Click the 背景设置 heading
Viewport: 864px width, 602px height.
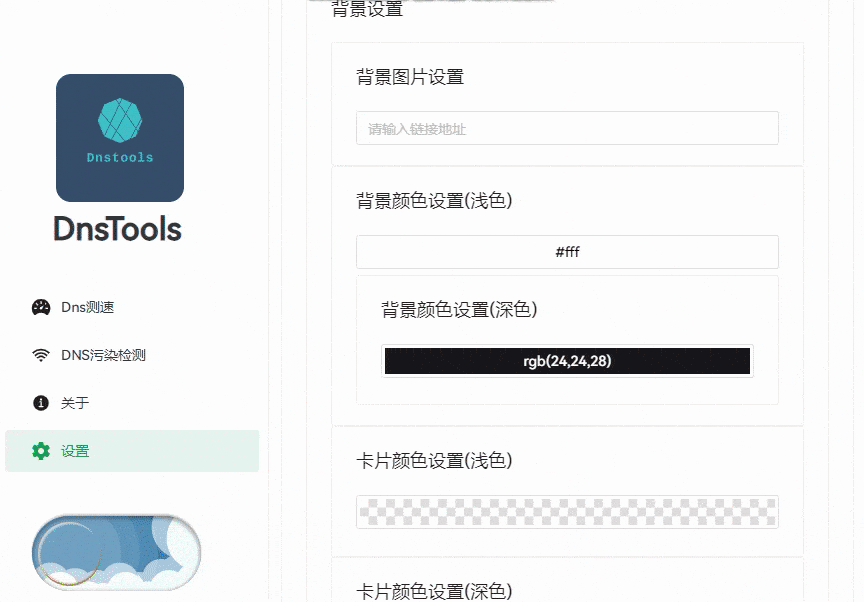tap(365, 10)
